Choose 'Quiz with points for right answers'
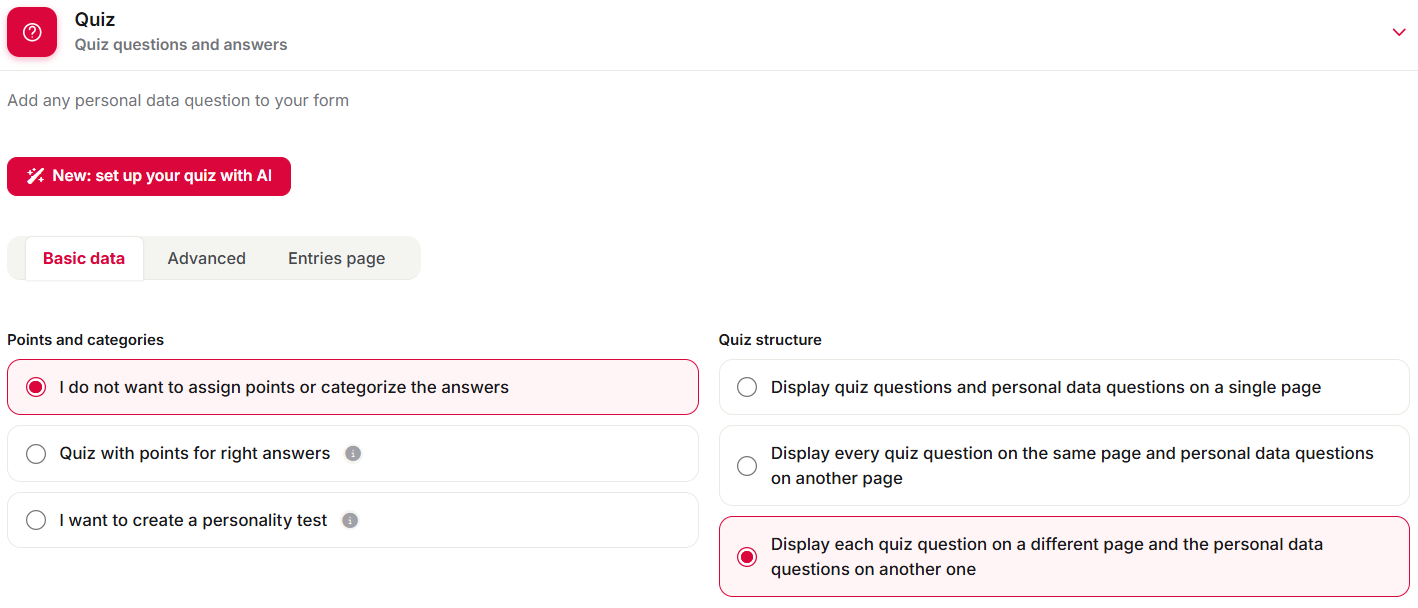Screen dimensions: 1418x608 pyautogui.click(x=353, y=454)
